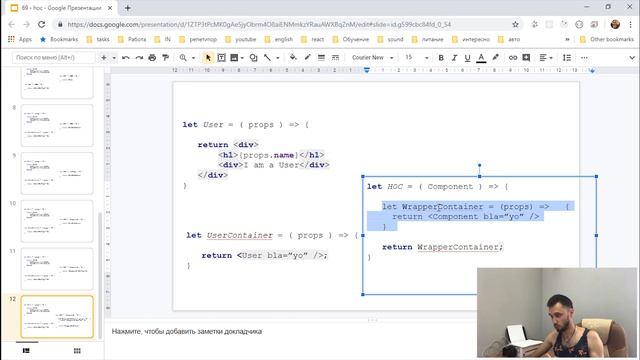Click the '69 - hoc' browser tab
Screen dimensions: 640x360
(x=61, y=8)
